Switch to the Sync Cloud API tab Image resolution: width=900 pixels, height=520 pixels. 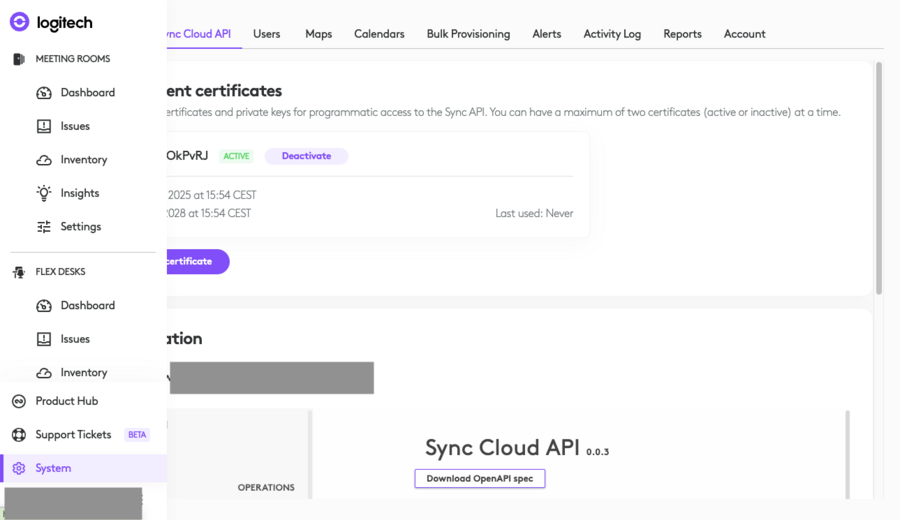(199, 34)
